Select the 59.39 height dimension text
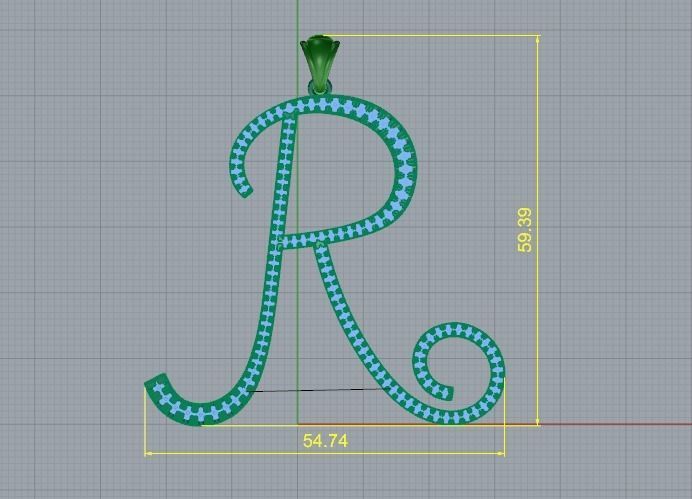692x499 pixels. pyautogui.click(x=525, y=230)
